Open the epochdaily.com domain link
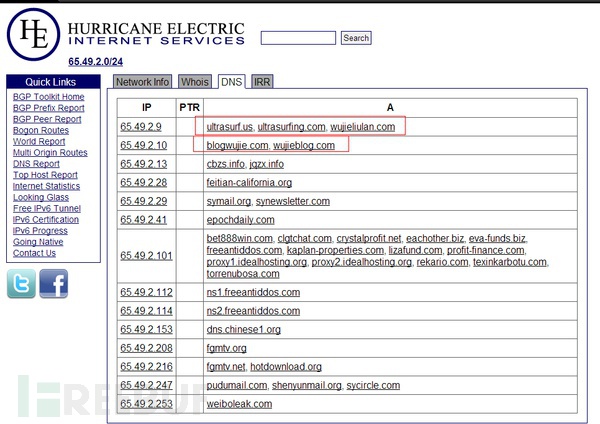This screenshot has width=600, height=424. click(x=240, y=220)
